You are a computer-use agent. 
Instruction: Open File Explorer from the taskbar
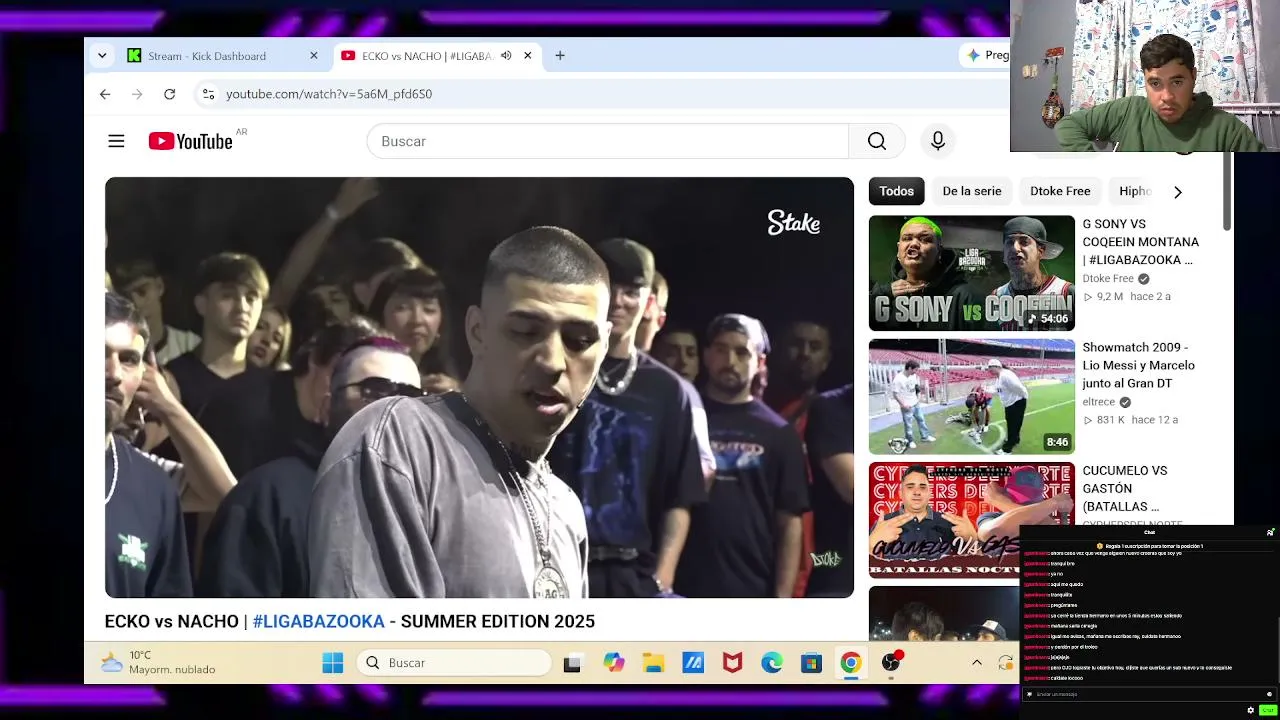tap(653, 663)
